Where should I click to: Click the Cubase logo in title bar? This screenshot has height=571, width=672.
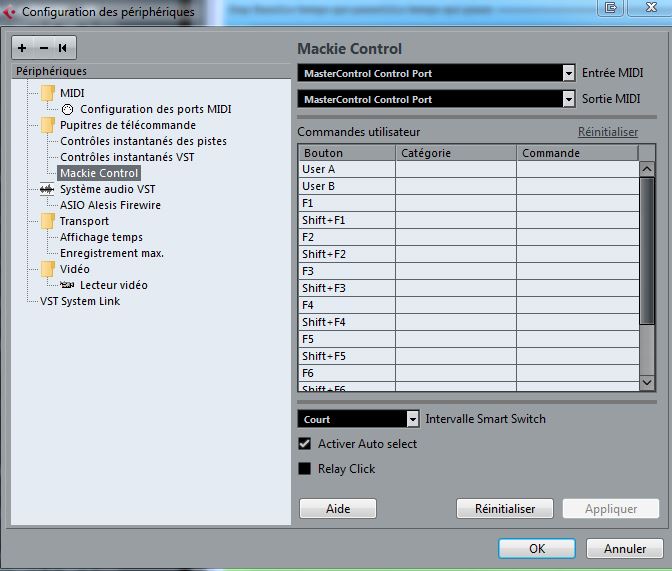click(x=9, y=12)
